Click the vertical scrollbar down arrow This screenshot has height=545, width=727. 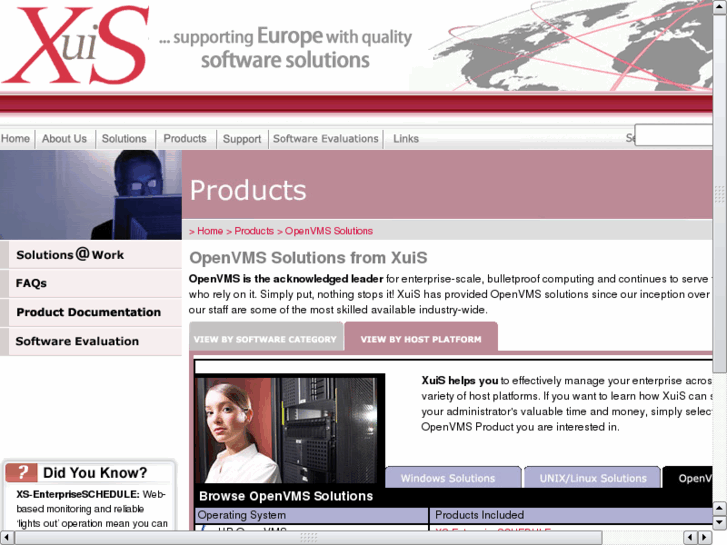click(719, 523)
